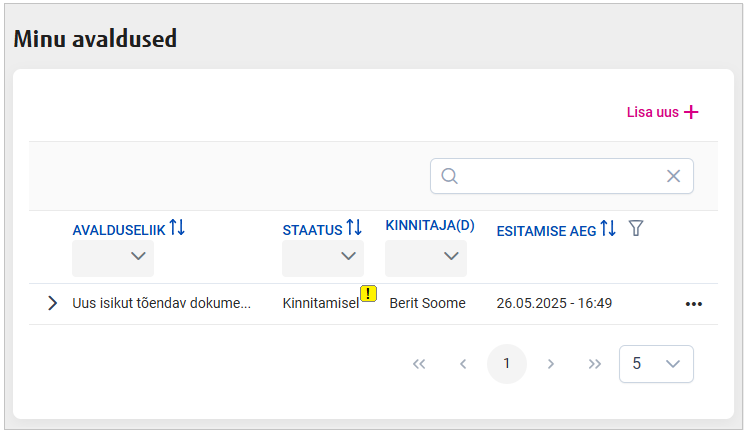Go to the next page
This screenshot has width=747, height=434.
551,364
